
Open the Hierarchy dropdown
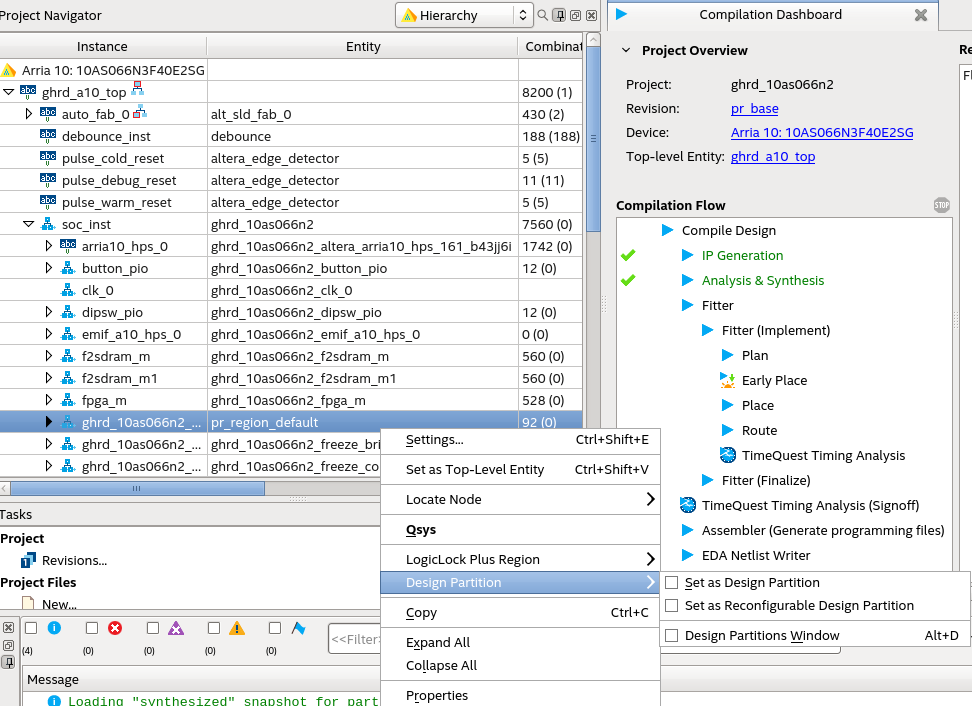tap(465, 15)
